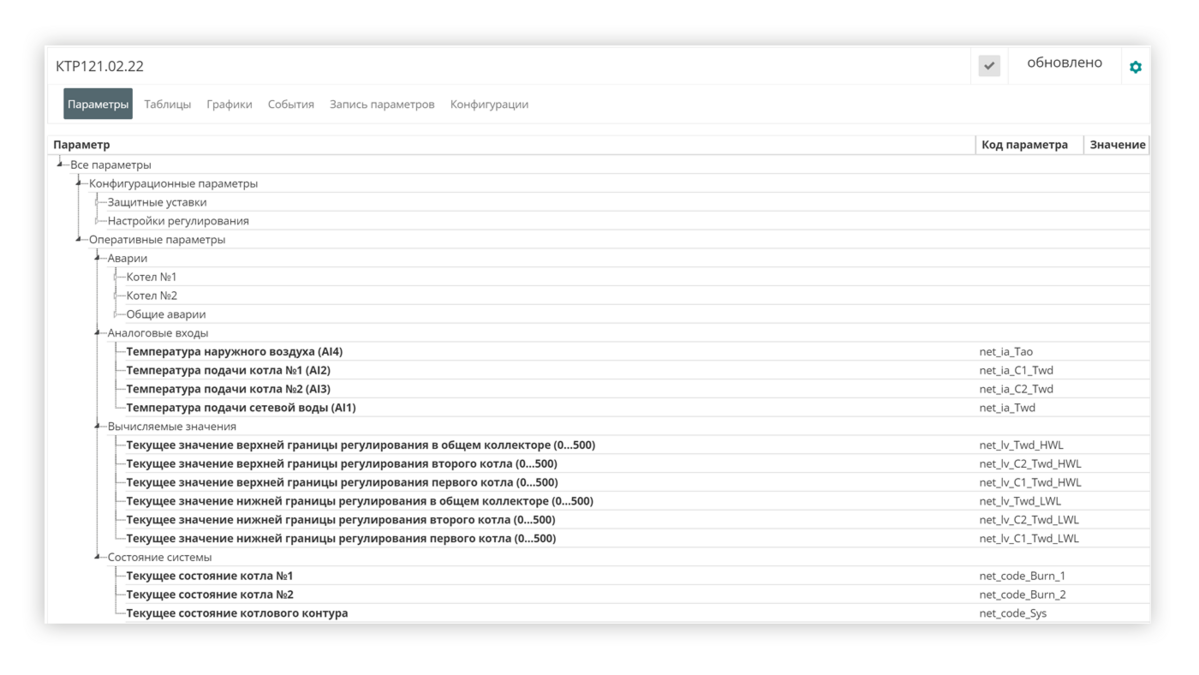The image size is (1199, 675).
Task: Collapse the Оперативные параметры node
Action: click(x=78, y=239)
